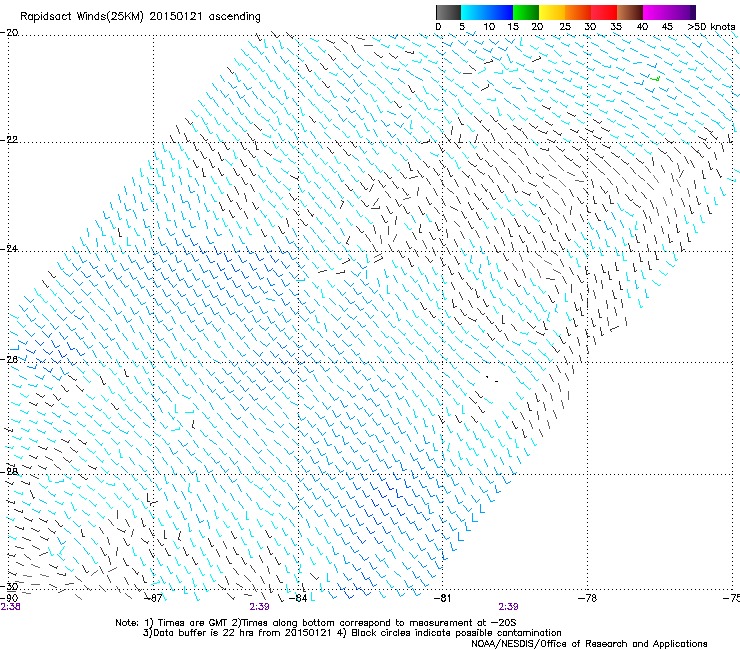Click the lone green wind barb
Viewport: 740px width, 650px height.
[655, 79]
